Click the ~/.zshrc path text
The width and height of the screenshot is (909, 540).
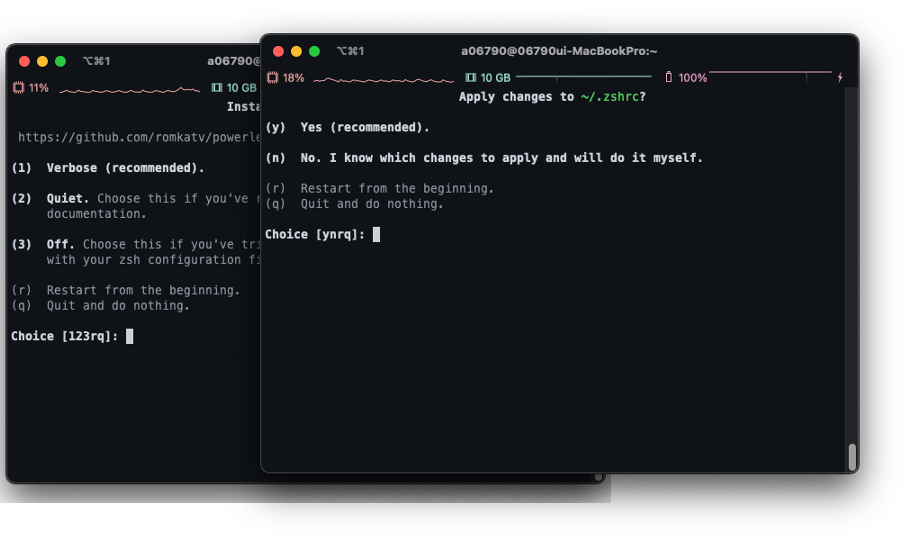610,97
